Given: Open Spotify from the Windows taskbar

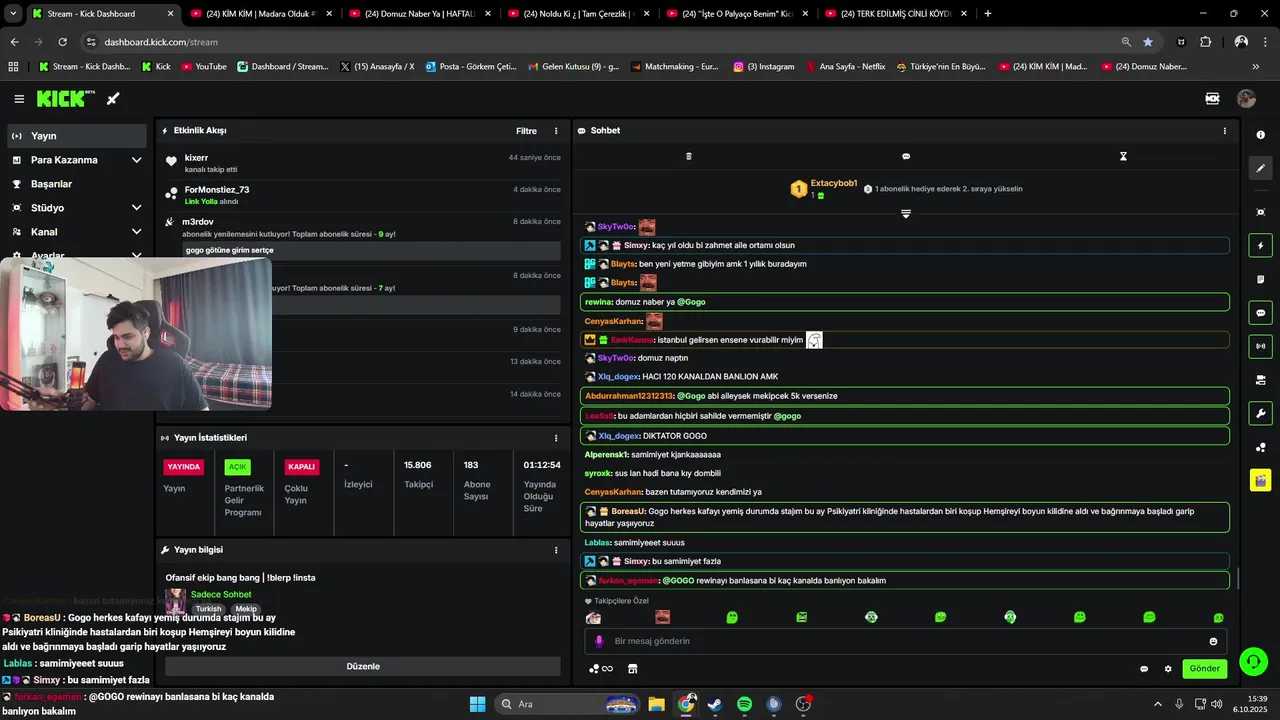Looking at the screenshot, I should click(744, 704).
